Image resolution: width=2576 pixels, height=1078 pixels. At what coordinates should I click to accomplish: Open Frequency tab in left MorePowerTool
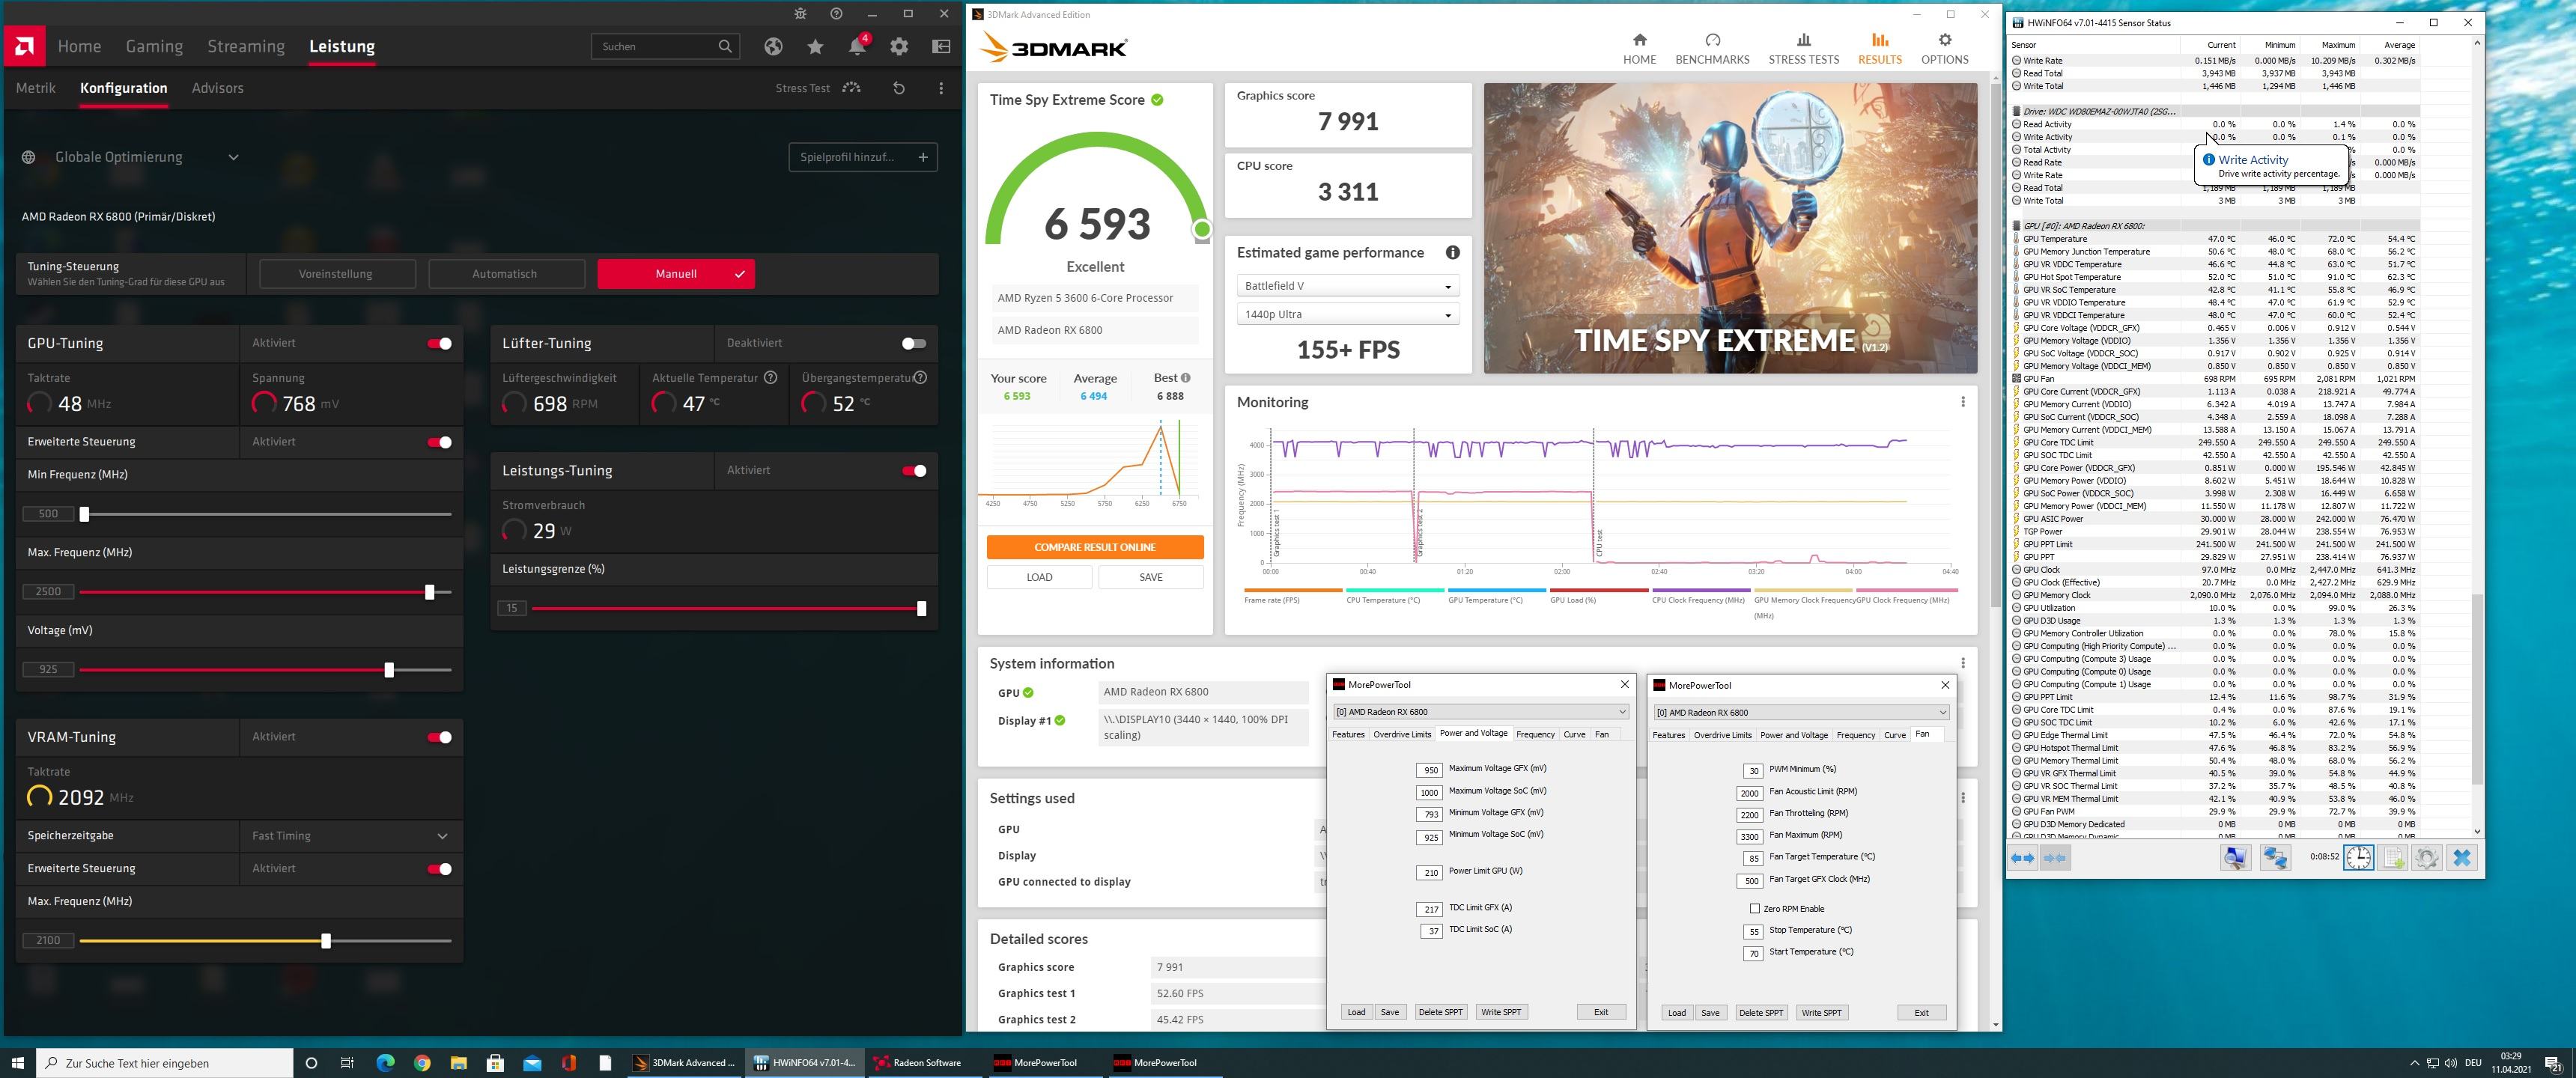click(1535, 734)
